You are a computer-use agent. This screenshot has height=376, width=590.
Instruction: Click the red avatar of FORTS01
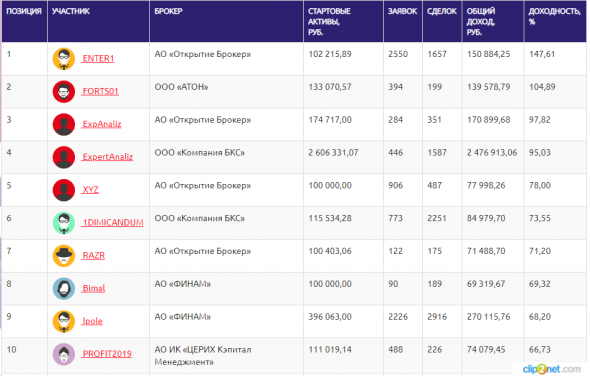pyautogui.click(x=64, y=91)
